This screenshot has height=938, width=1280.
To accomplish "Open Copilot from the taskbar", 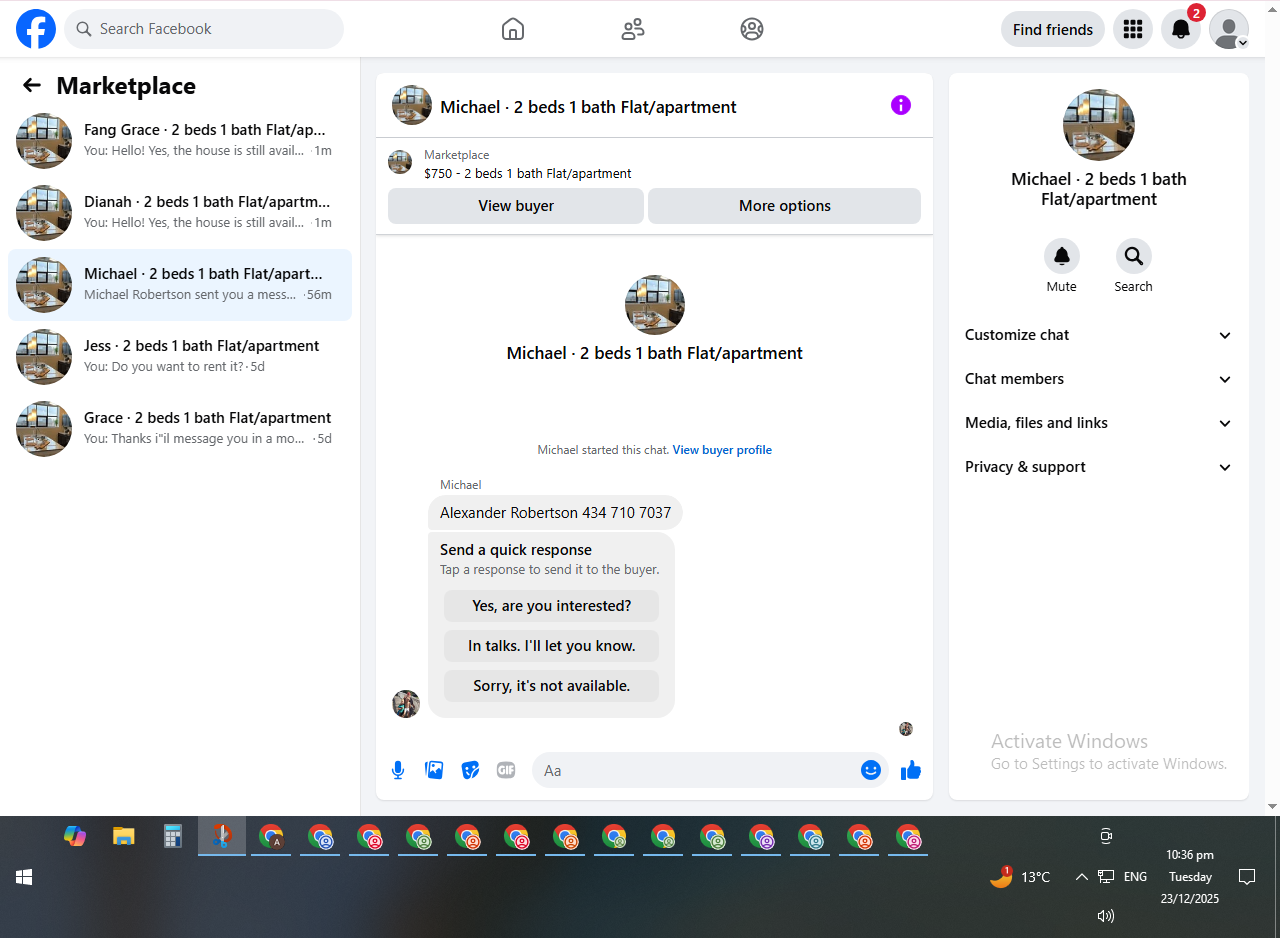I will click(75, 836).
